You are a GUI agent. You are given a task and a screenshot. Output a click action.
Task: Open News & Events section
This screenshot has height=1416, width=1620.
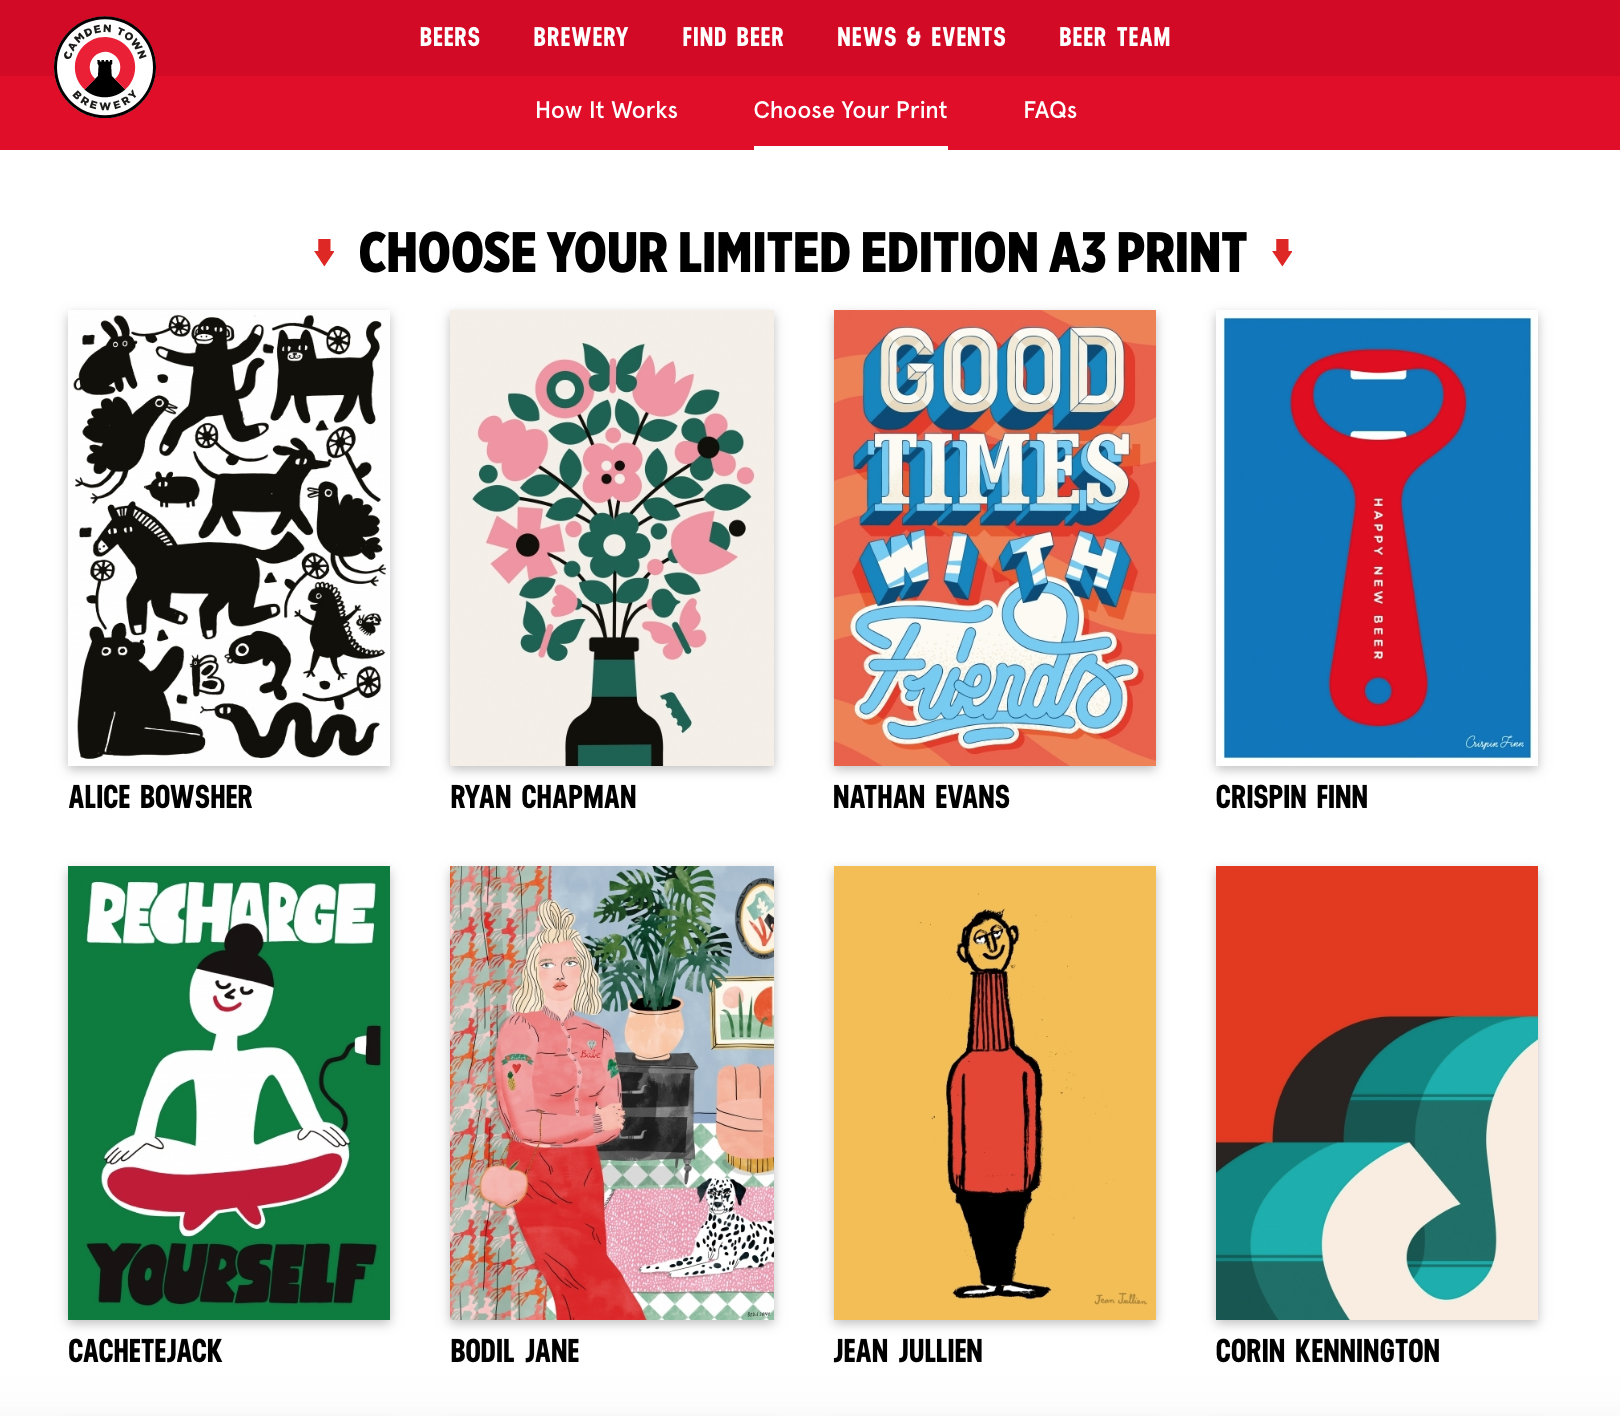tap(921, 38)
